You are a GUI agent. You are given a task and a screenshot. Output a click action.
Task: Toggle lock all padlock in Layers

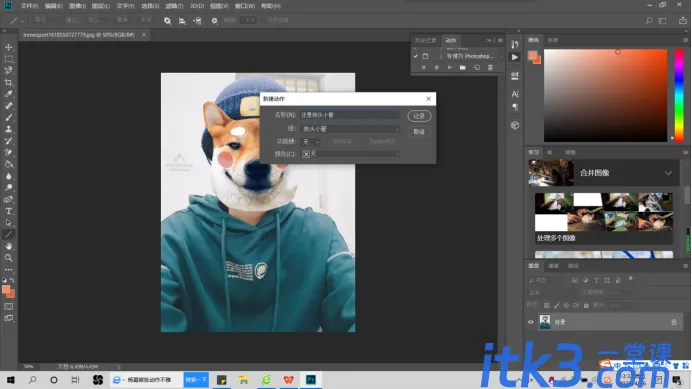coord(586,305)
